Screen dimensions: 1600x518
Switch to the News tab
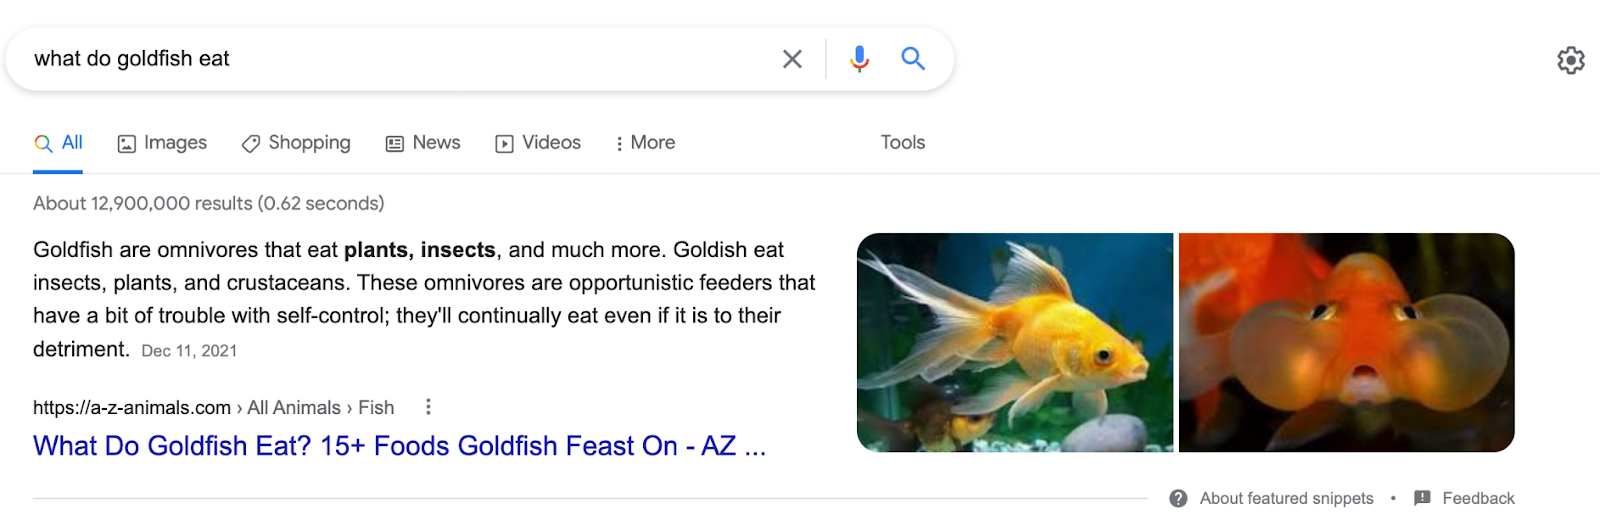pyautogui.click(x=423, y=143)
